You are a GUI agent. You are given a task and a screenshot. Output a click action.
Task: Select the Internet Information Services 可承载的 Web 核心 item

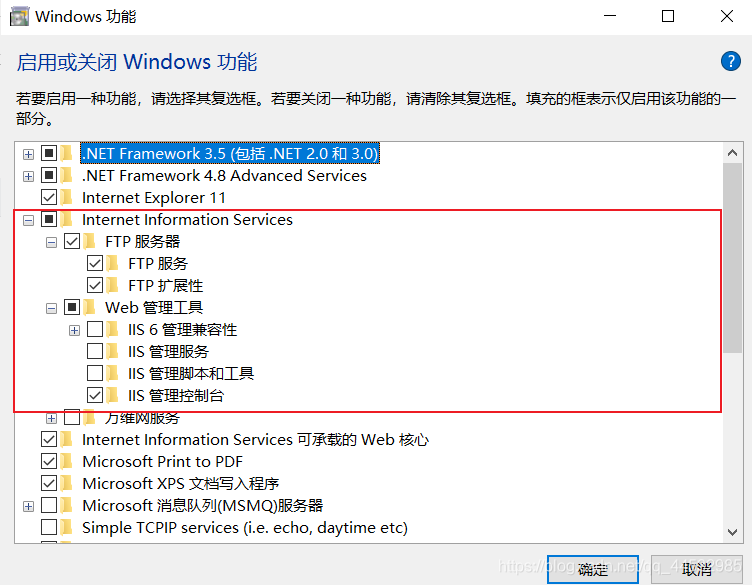pos(255,440)
